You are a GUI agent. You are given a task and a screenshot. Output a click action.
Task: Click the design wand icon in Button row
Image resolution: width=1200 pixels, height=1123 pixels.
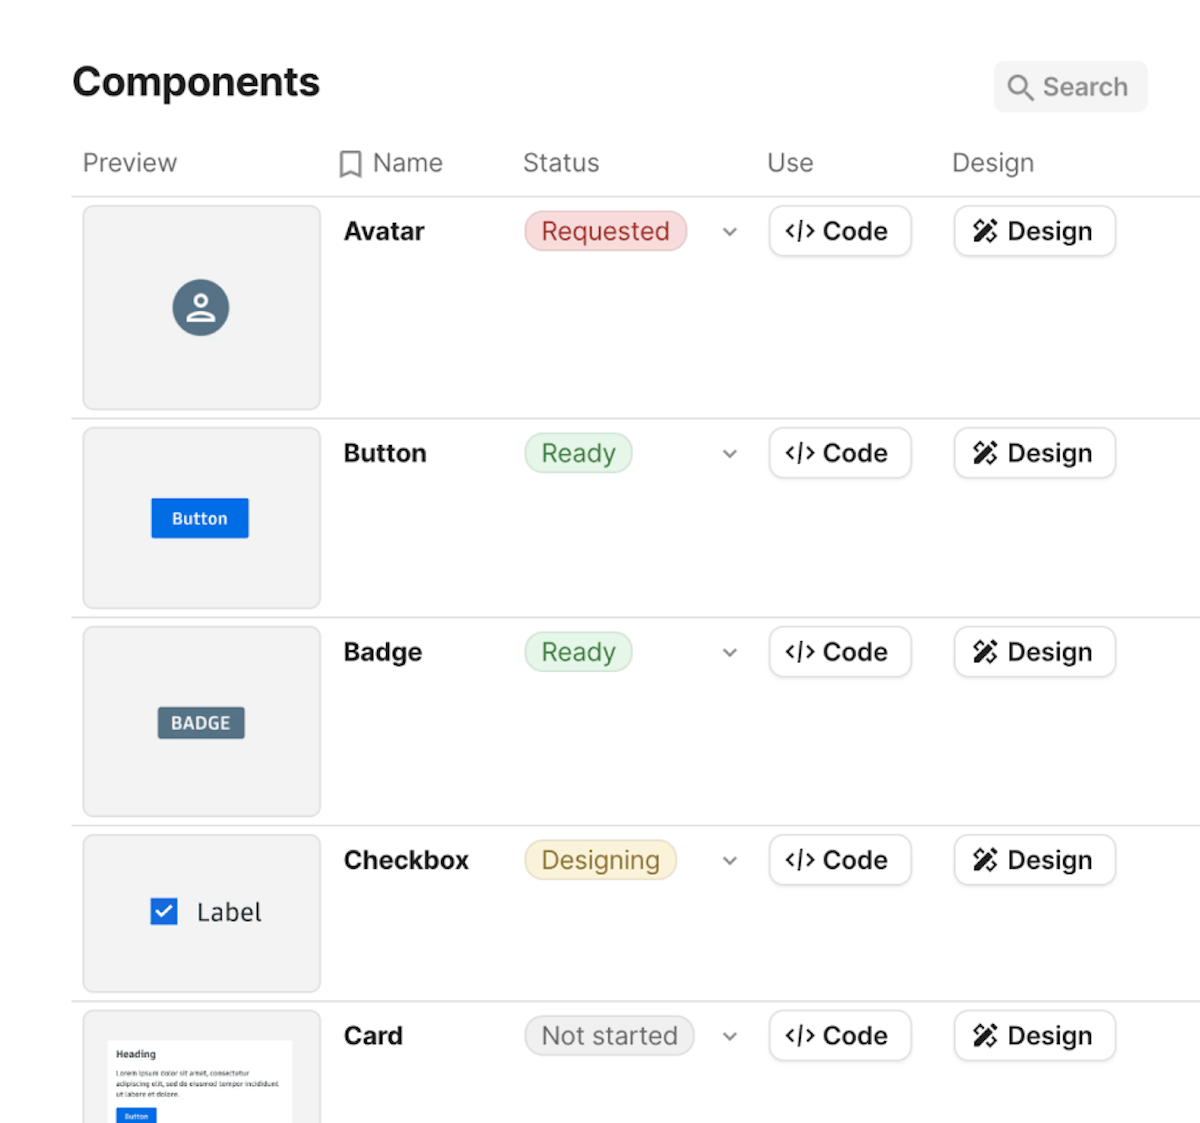tap(985, 453)
